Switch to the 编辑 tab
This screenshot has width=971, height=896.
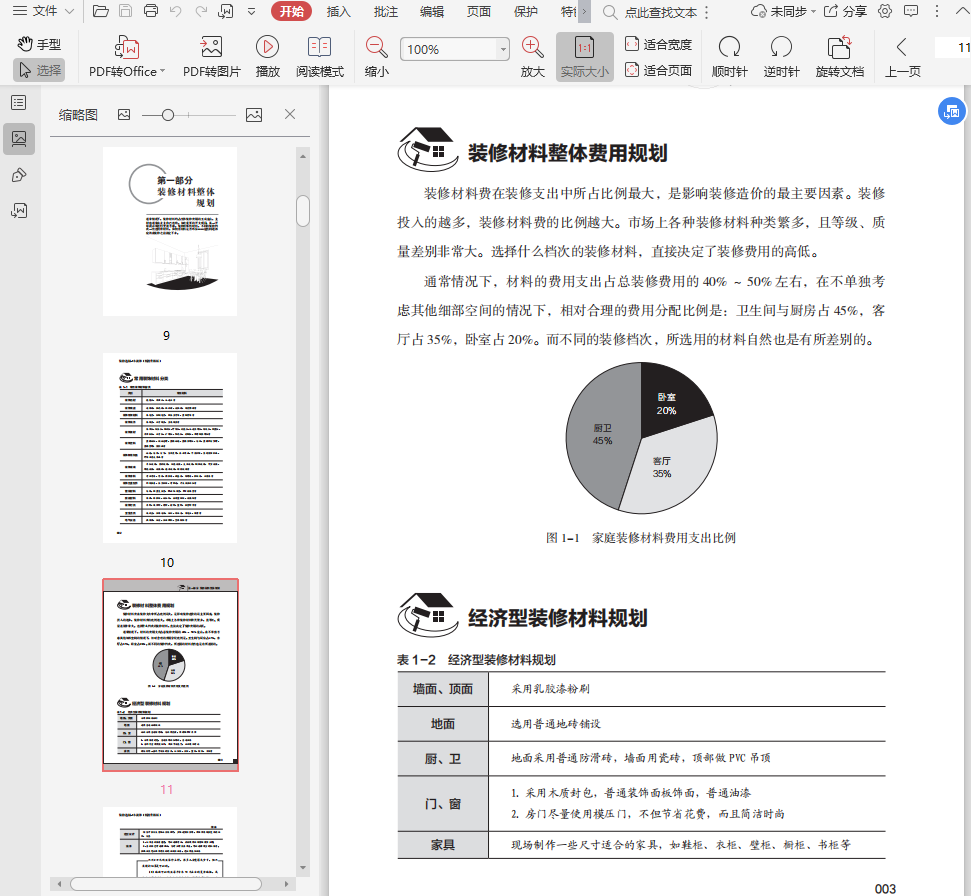coord(432,11)
